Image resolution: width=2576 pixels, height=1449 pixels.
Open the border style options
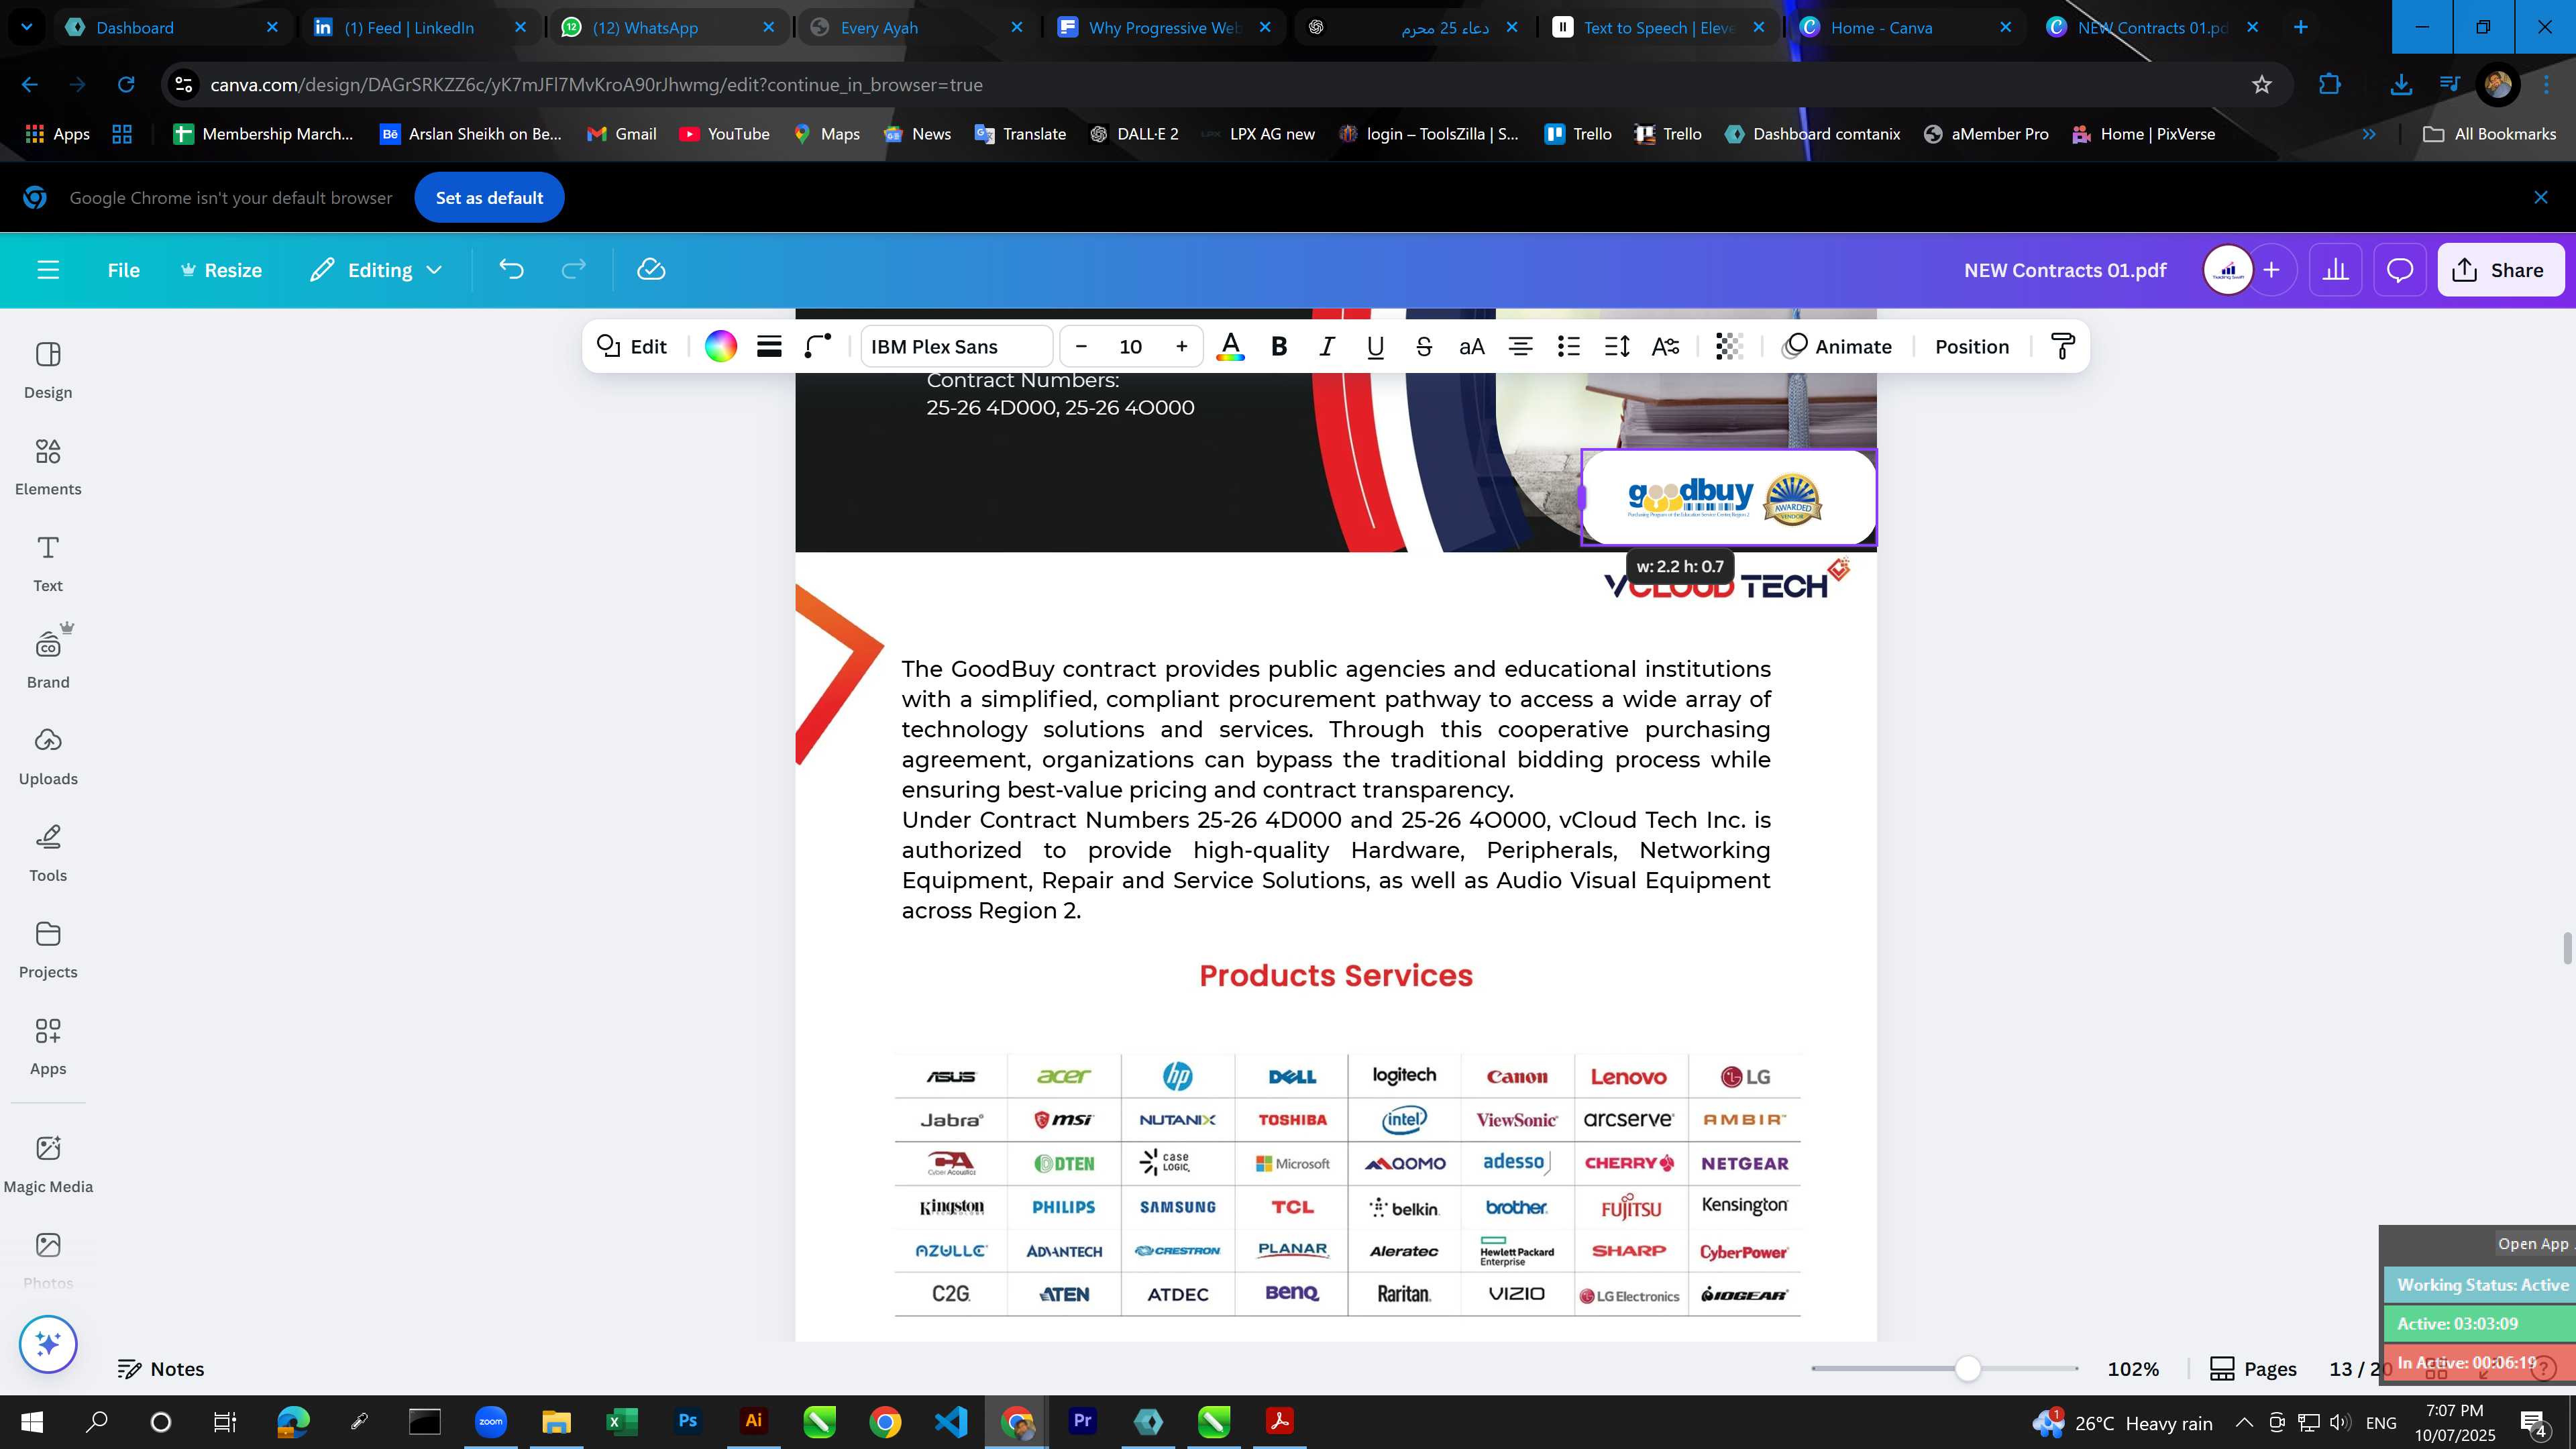769,347
